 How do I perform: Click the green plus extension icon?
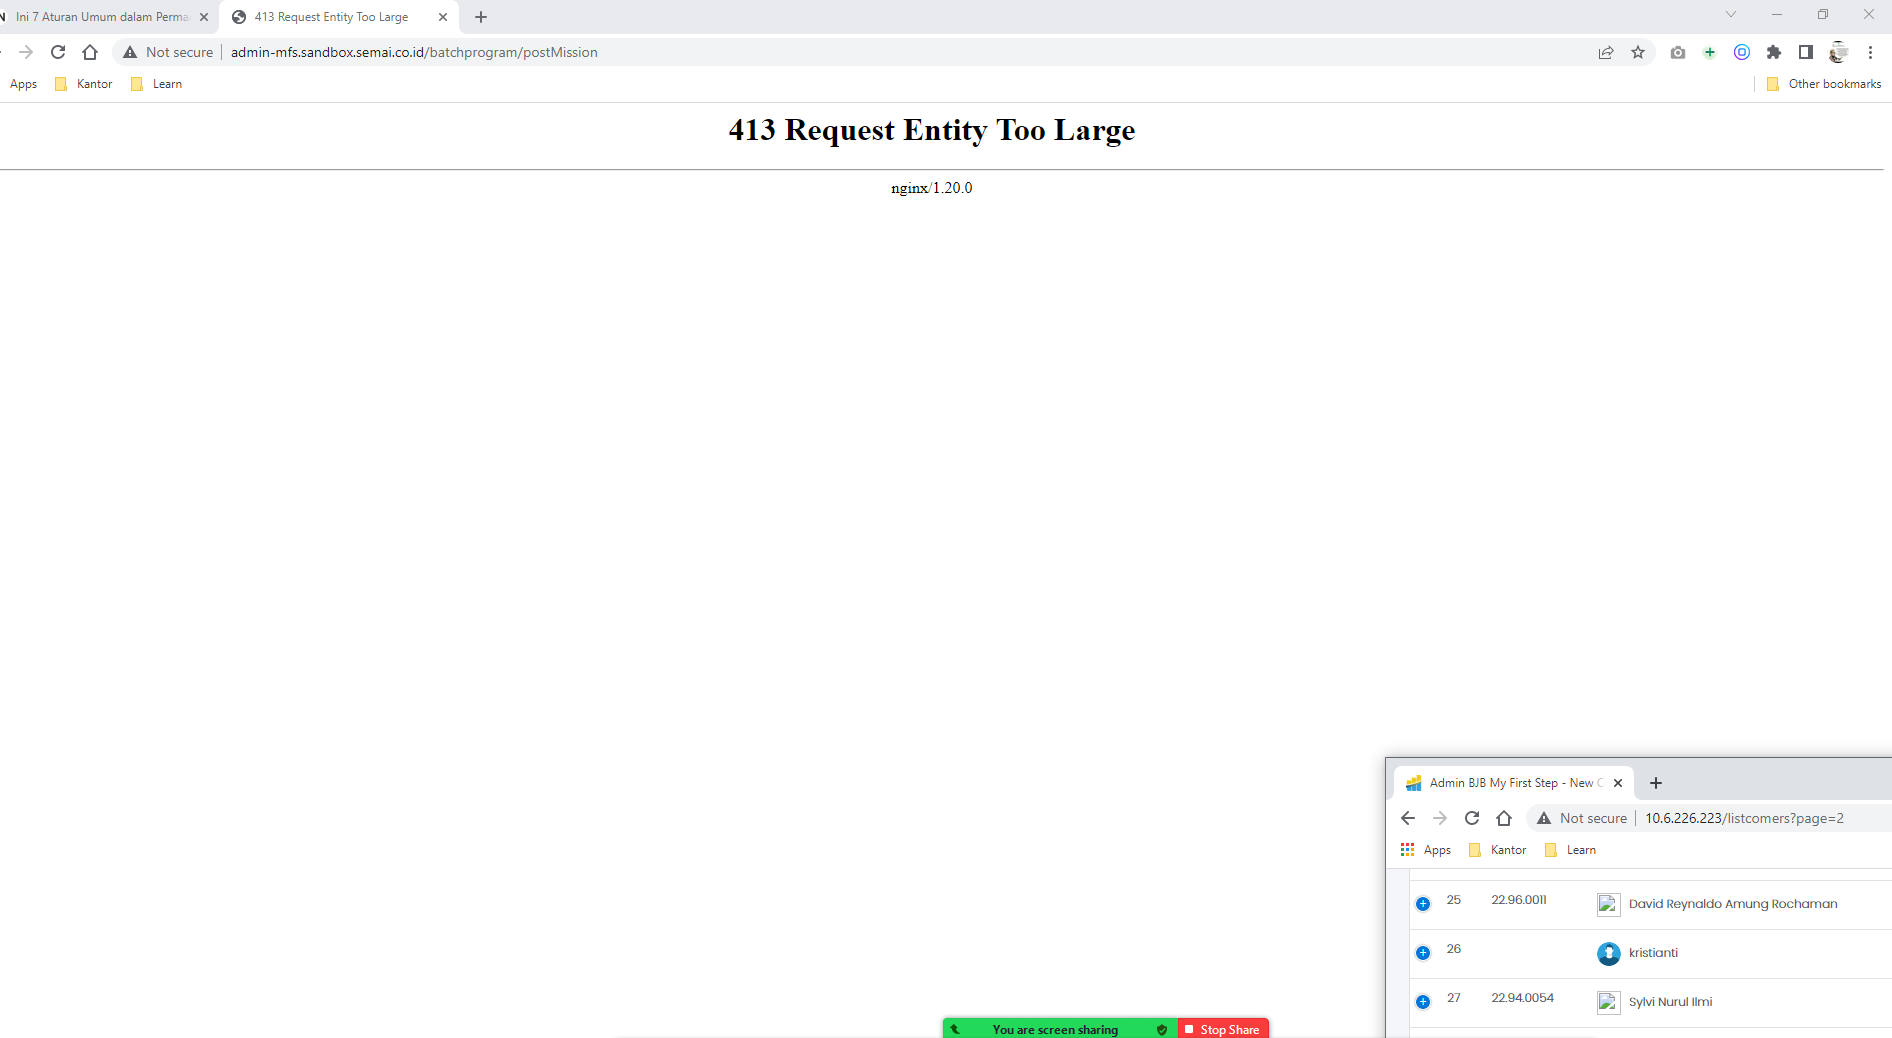point(1710,52)
